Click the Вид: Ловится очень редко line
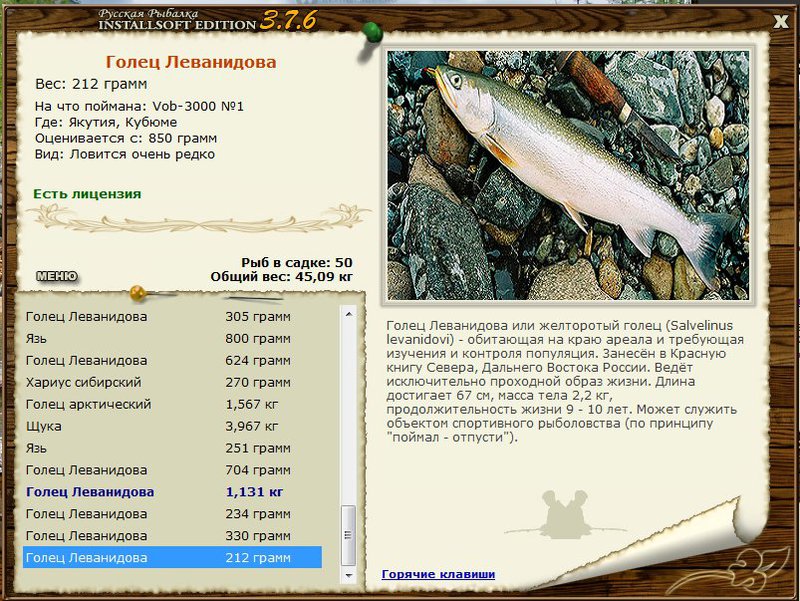The width and height of the screenshot is (800, 601). tap(125, 154)
